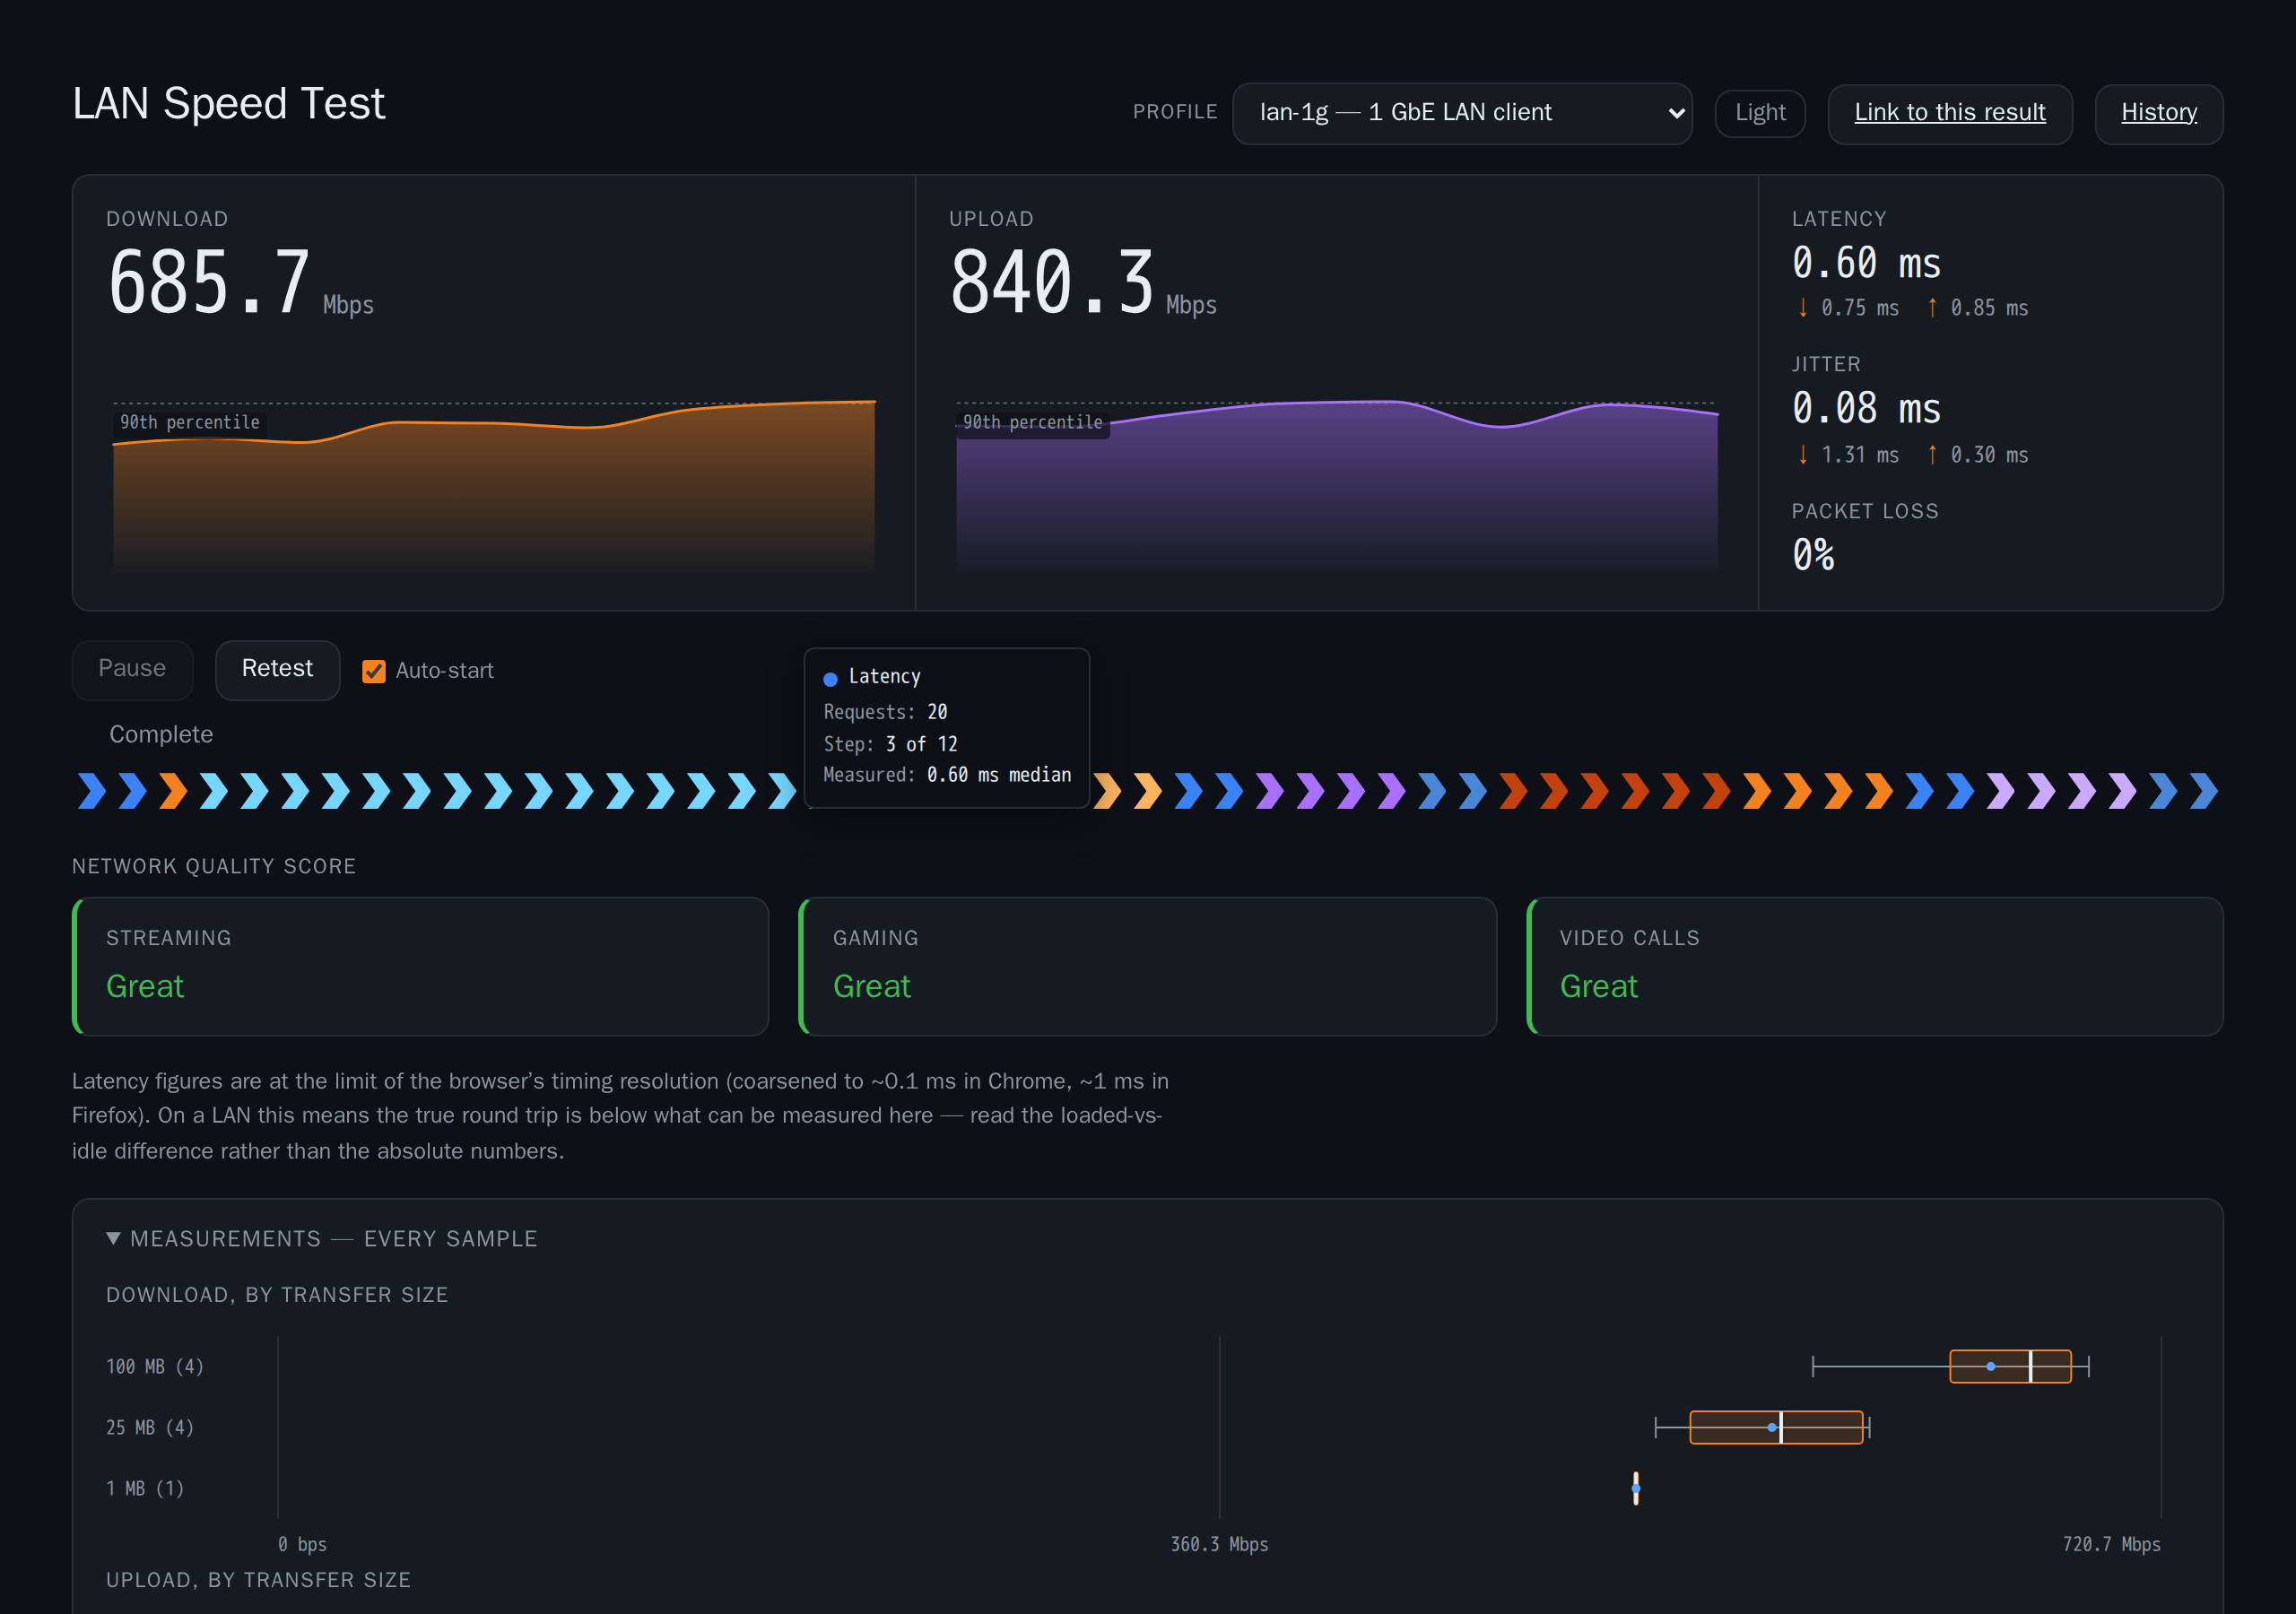Click the first dark red-orange chevron in the strip
This screenshot has width=2296, height=1614.
[1514, 791]
